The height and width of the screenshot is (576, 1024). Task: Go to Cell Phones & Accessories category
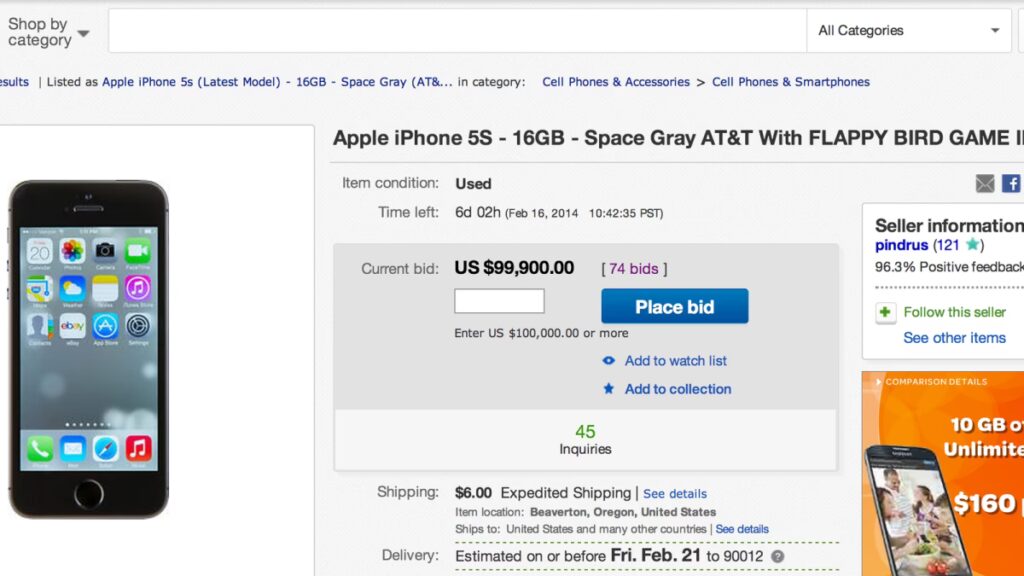616,82
